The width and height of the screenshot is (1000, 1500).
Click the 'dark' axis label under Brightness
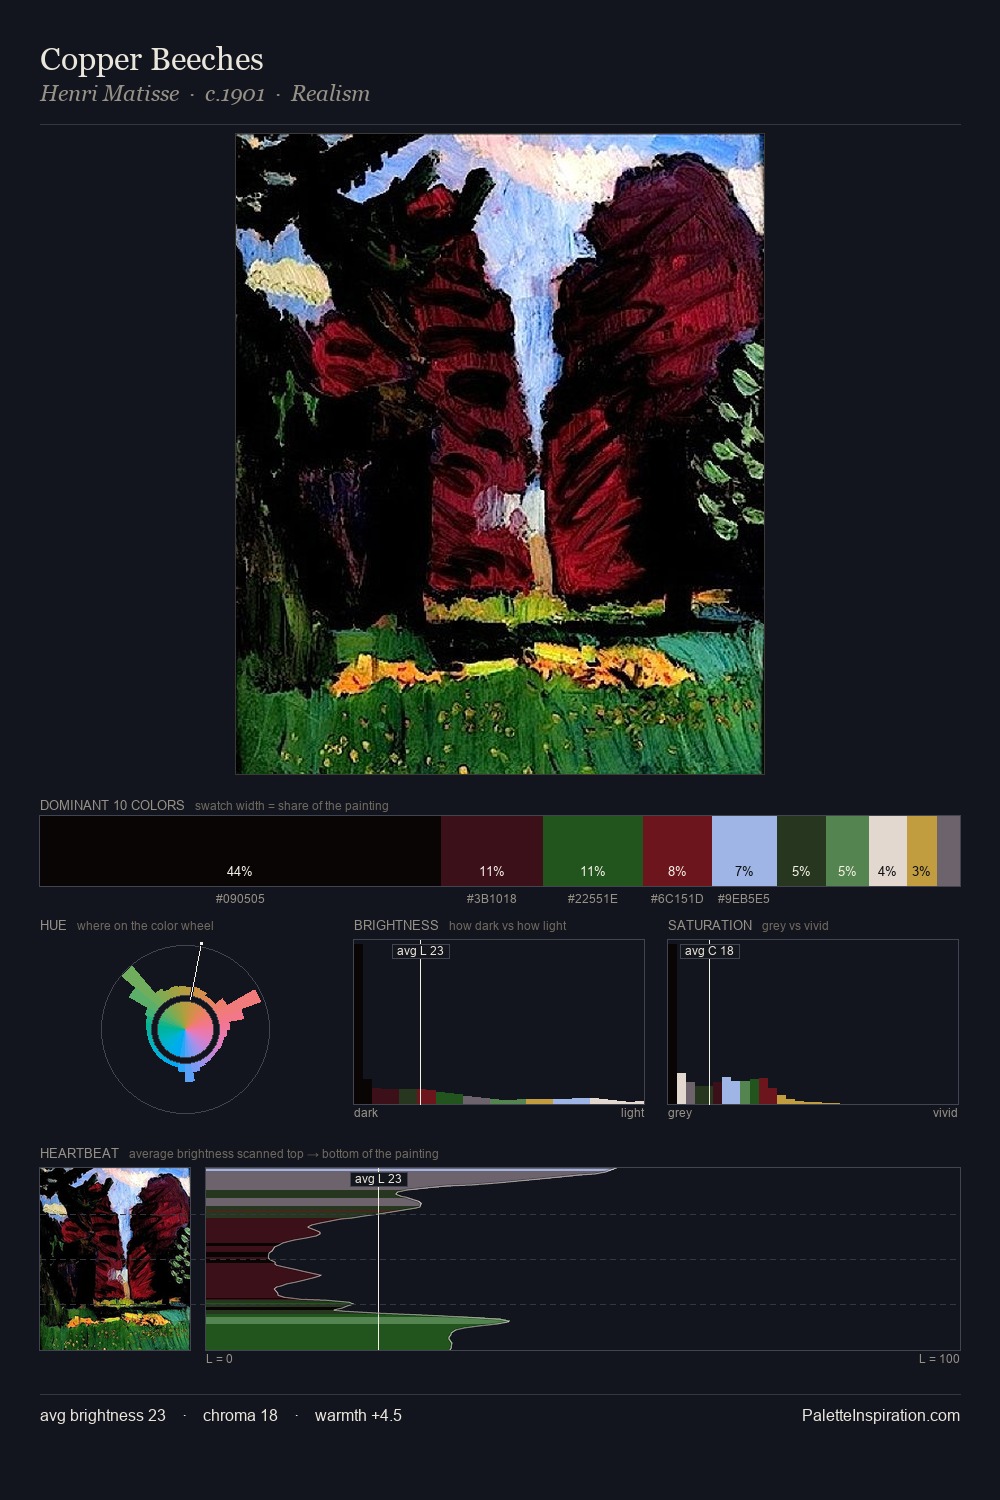click(x=366, y=1113)
